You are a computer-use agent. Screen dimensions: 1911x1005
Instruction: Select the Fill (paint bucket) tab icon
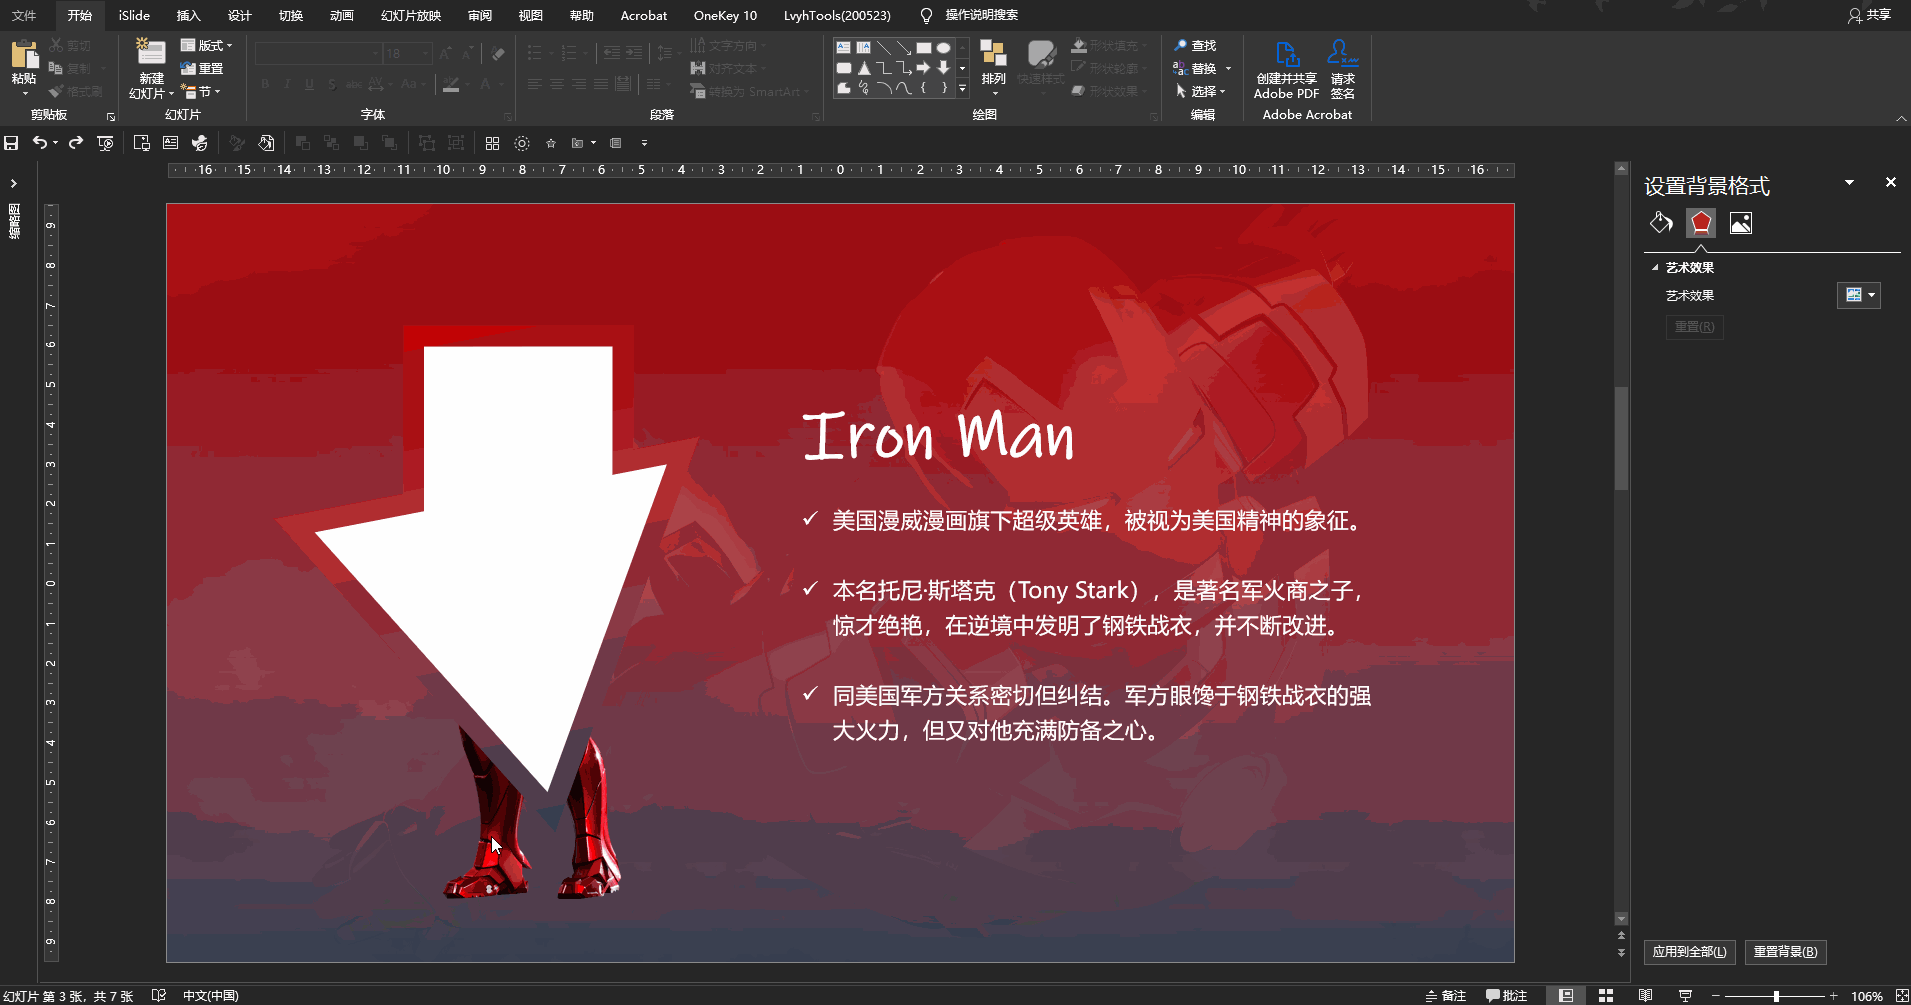[x=1661, y=222]
